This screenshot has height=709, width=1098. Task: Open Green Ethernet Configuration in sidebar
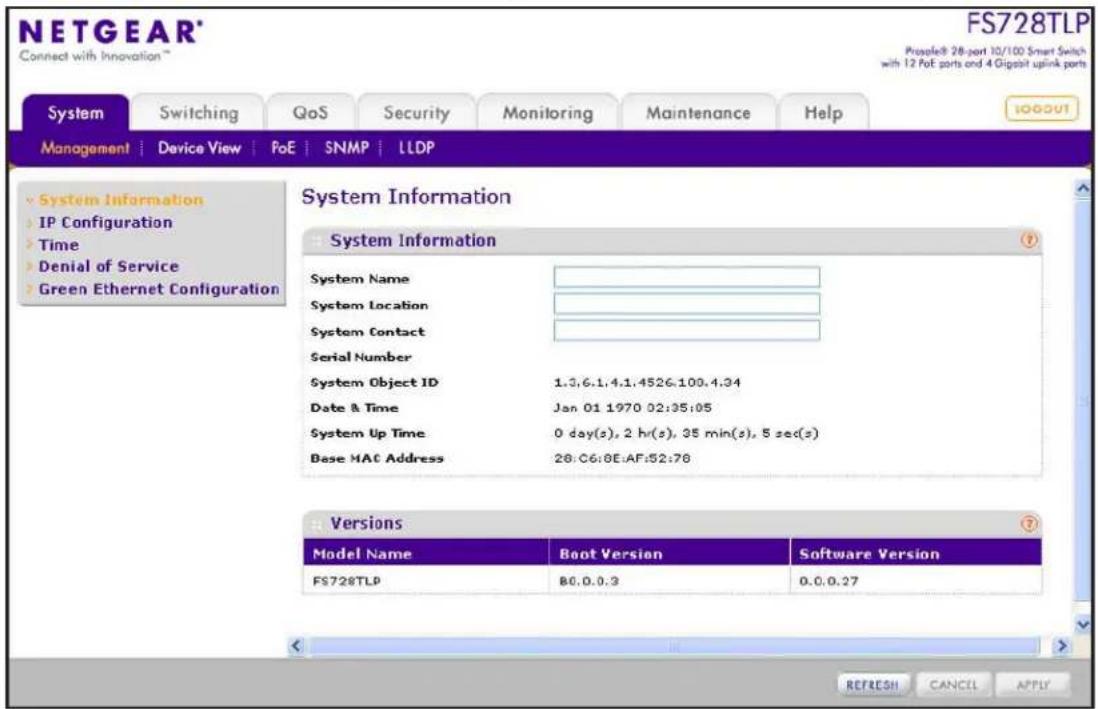pyautogui.click(x=158, y=289)
